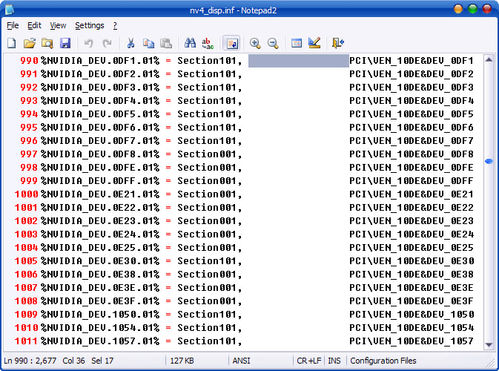This screenshot has width=499, height=371.
Task: Click the Cut scissors icon
Action: point(131,43)
